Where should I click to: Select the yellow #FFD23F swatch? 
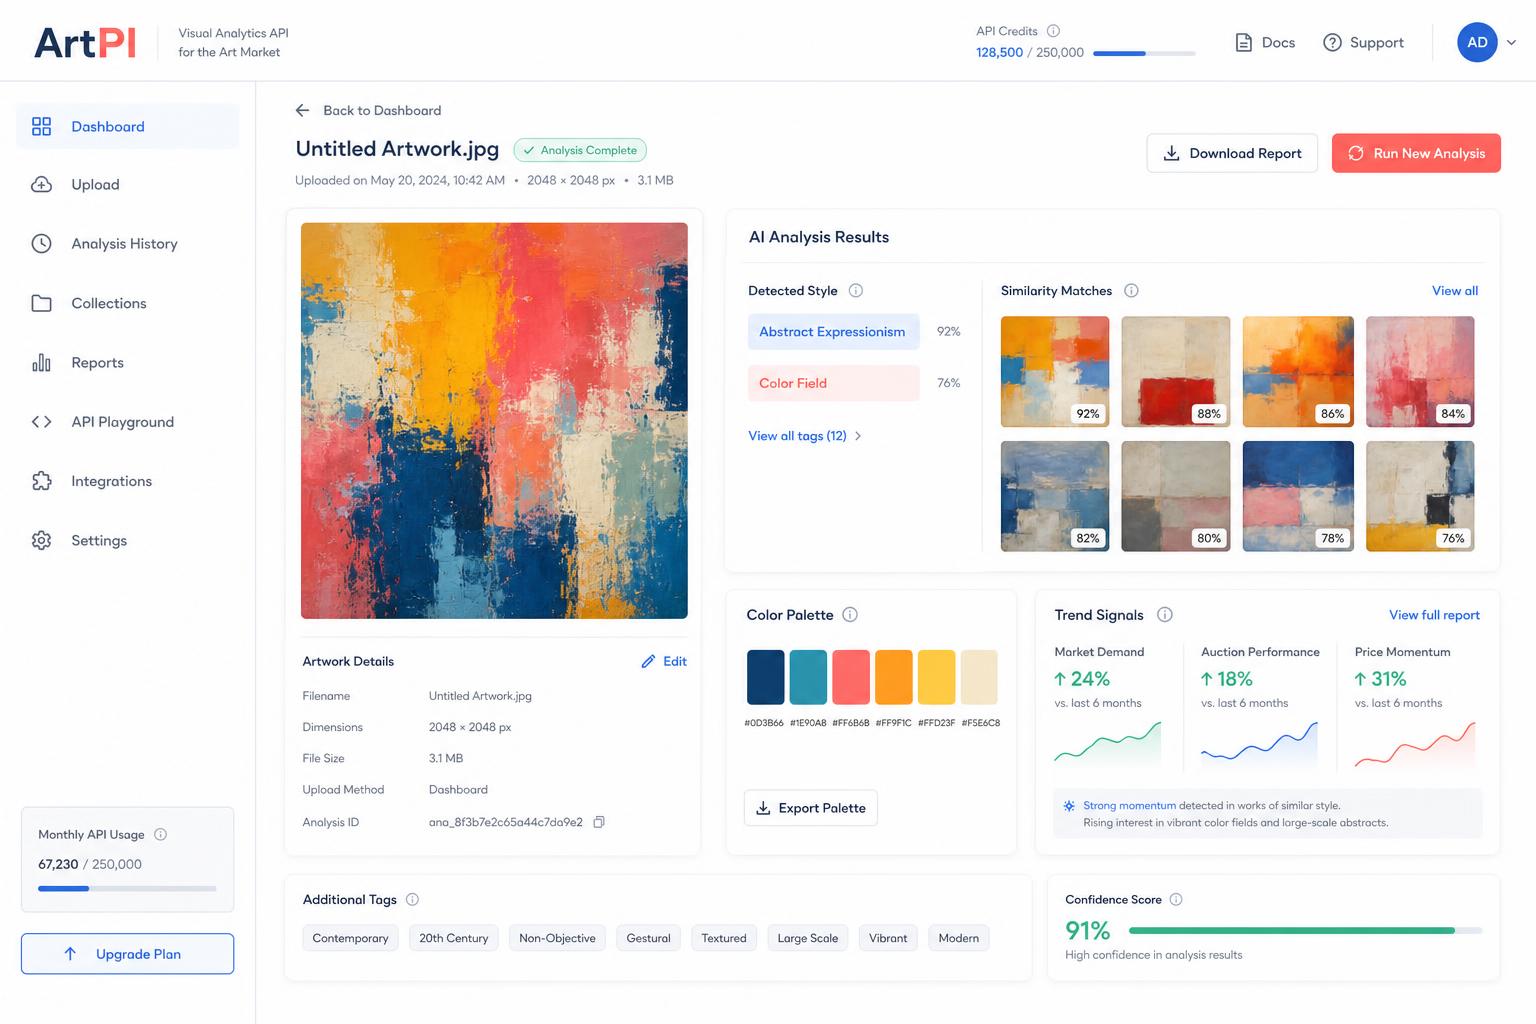point(937,677)
